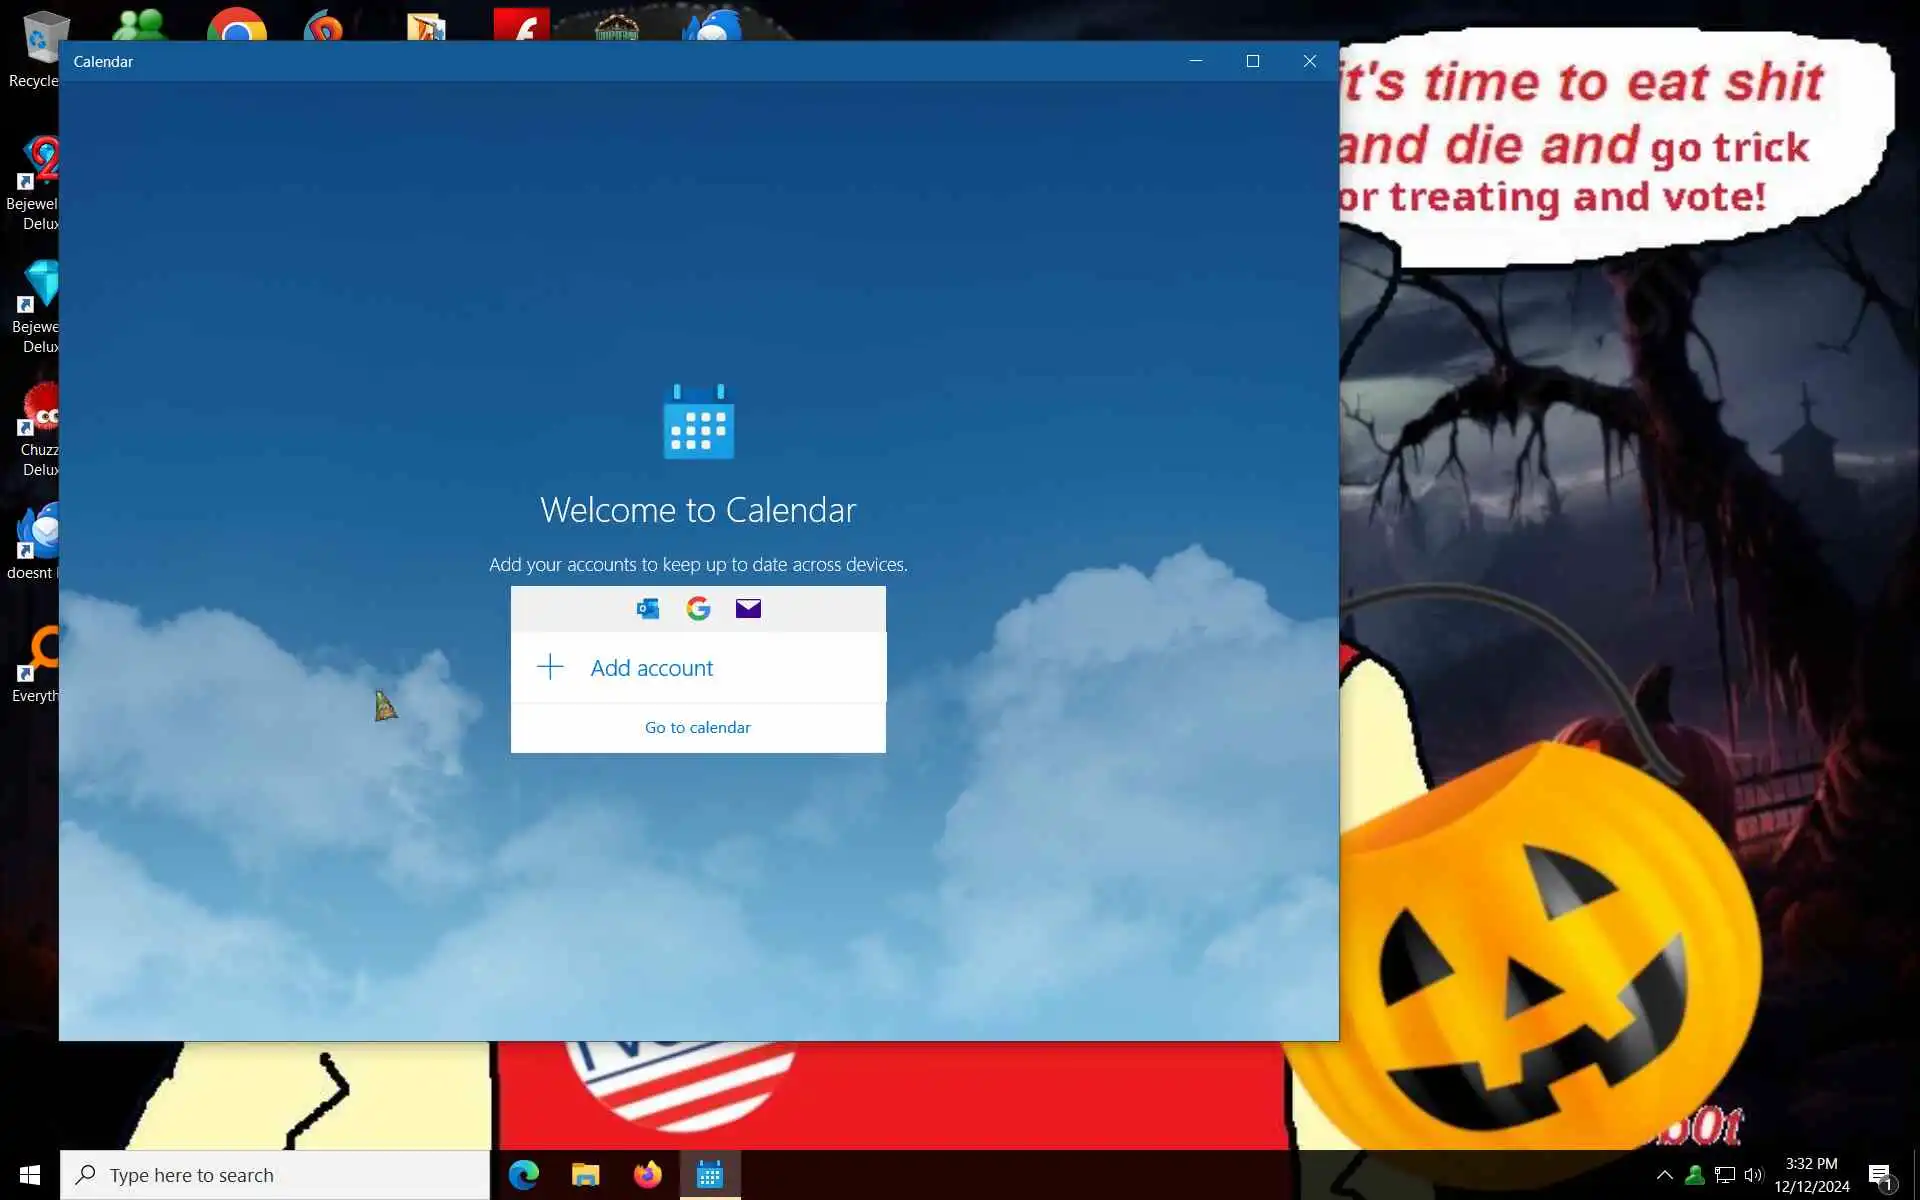The width and height of the screenshot is (1920, 1200).
Task: Click the Outlook account icon
Action: 648,608
